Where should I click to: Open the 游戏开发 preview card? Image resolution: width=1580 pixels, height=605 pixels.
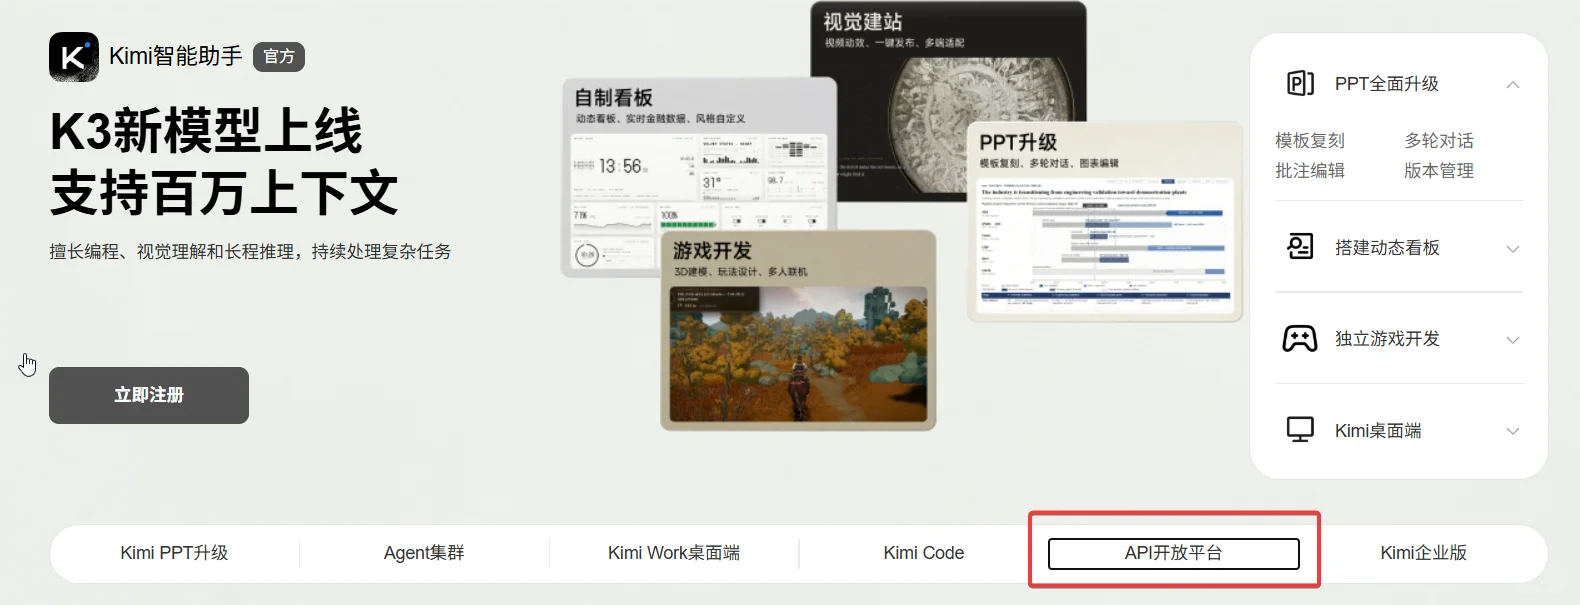pos(798,331)
